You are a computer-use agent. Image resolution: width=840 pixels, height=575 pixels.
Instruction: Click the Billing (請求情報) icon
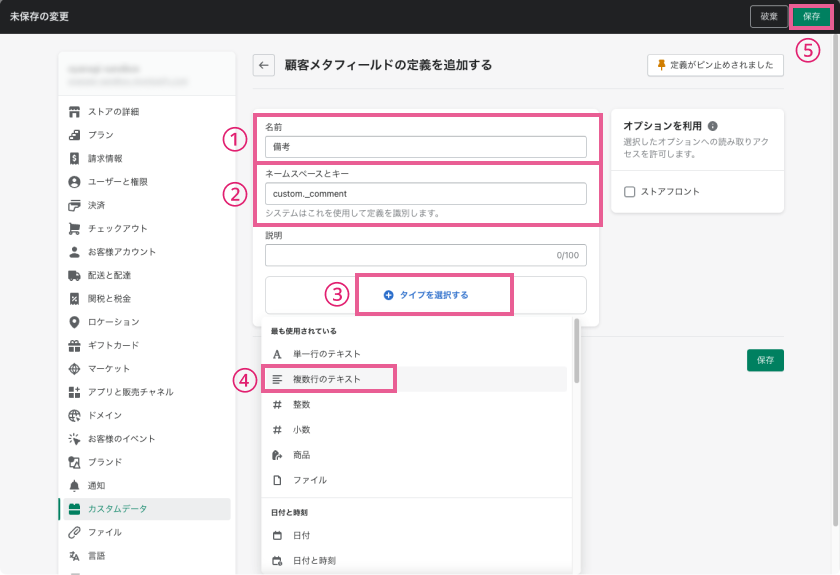[x=74, y=158]
